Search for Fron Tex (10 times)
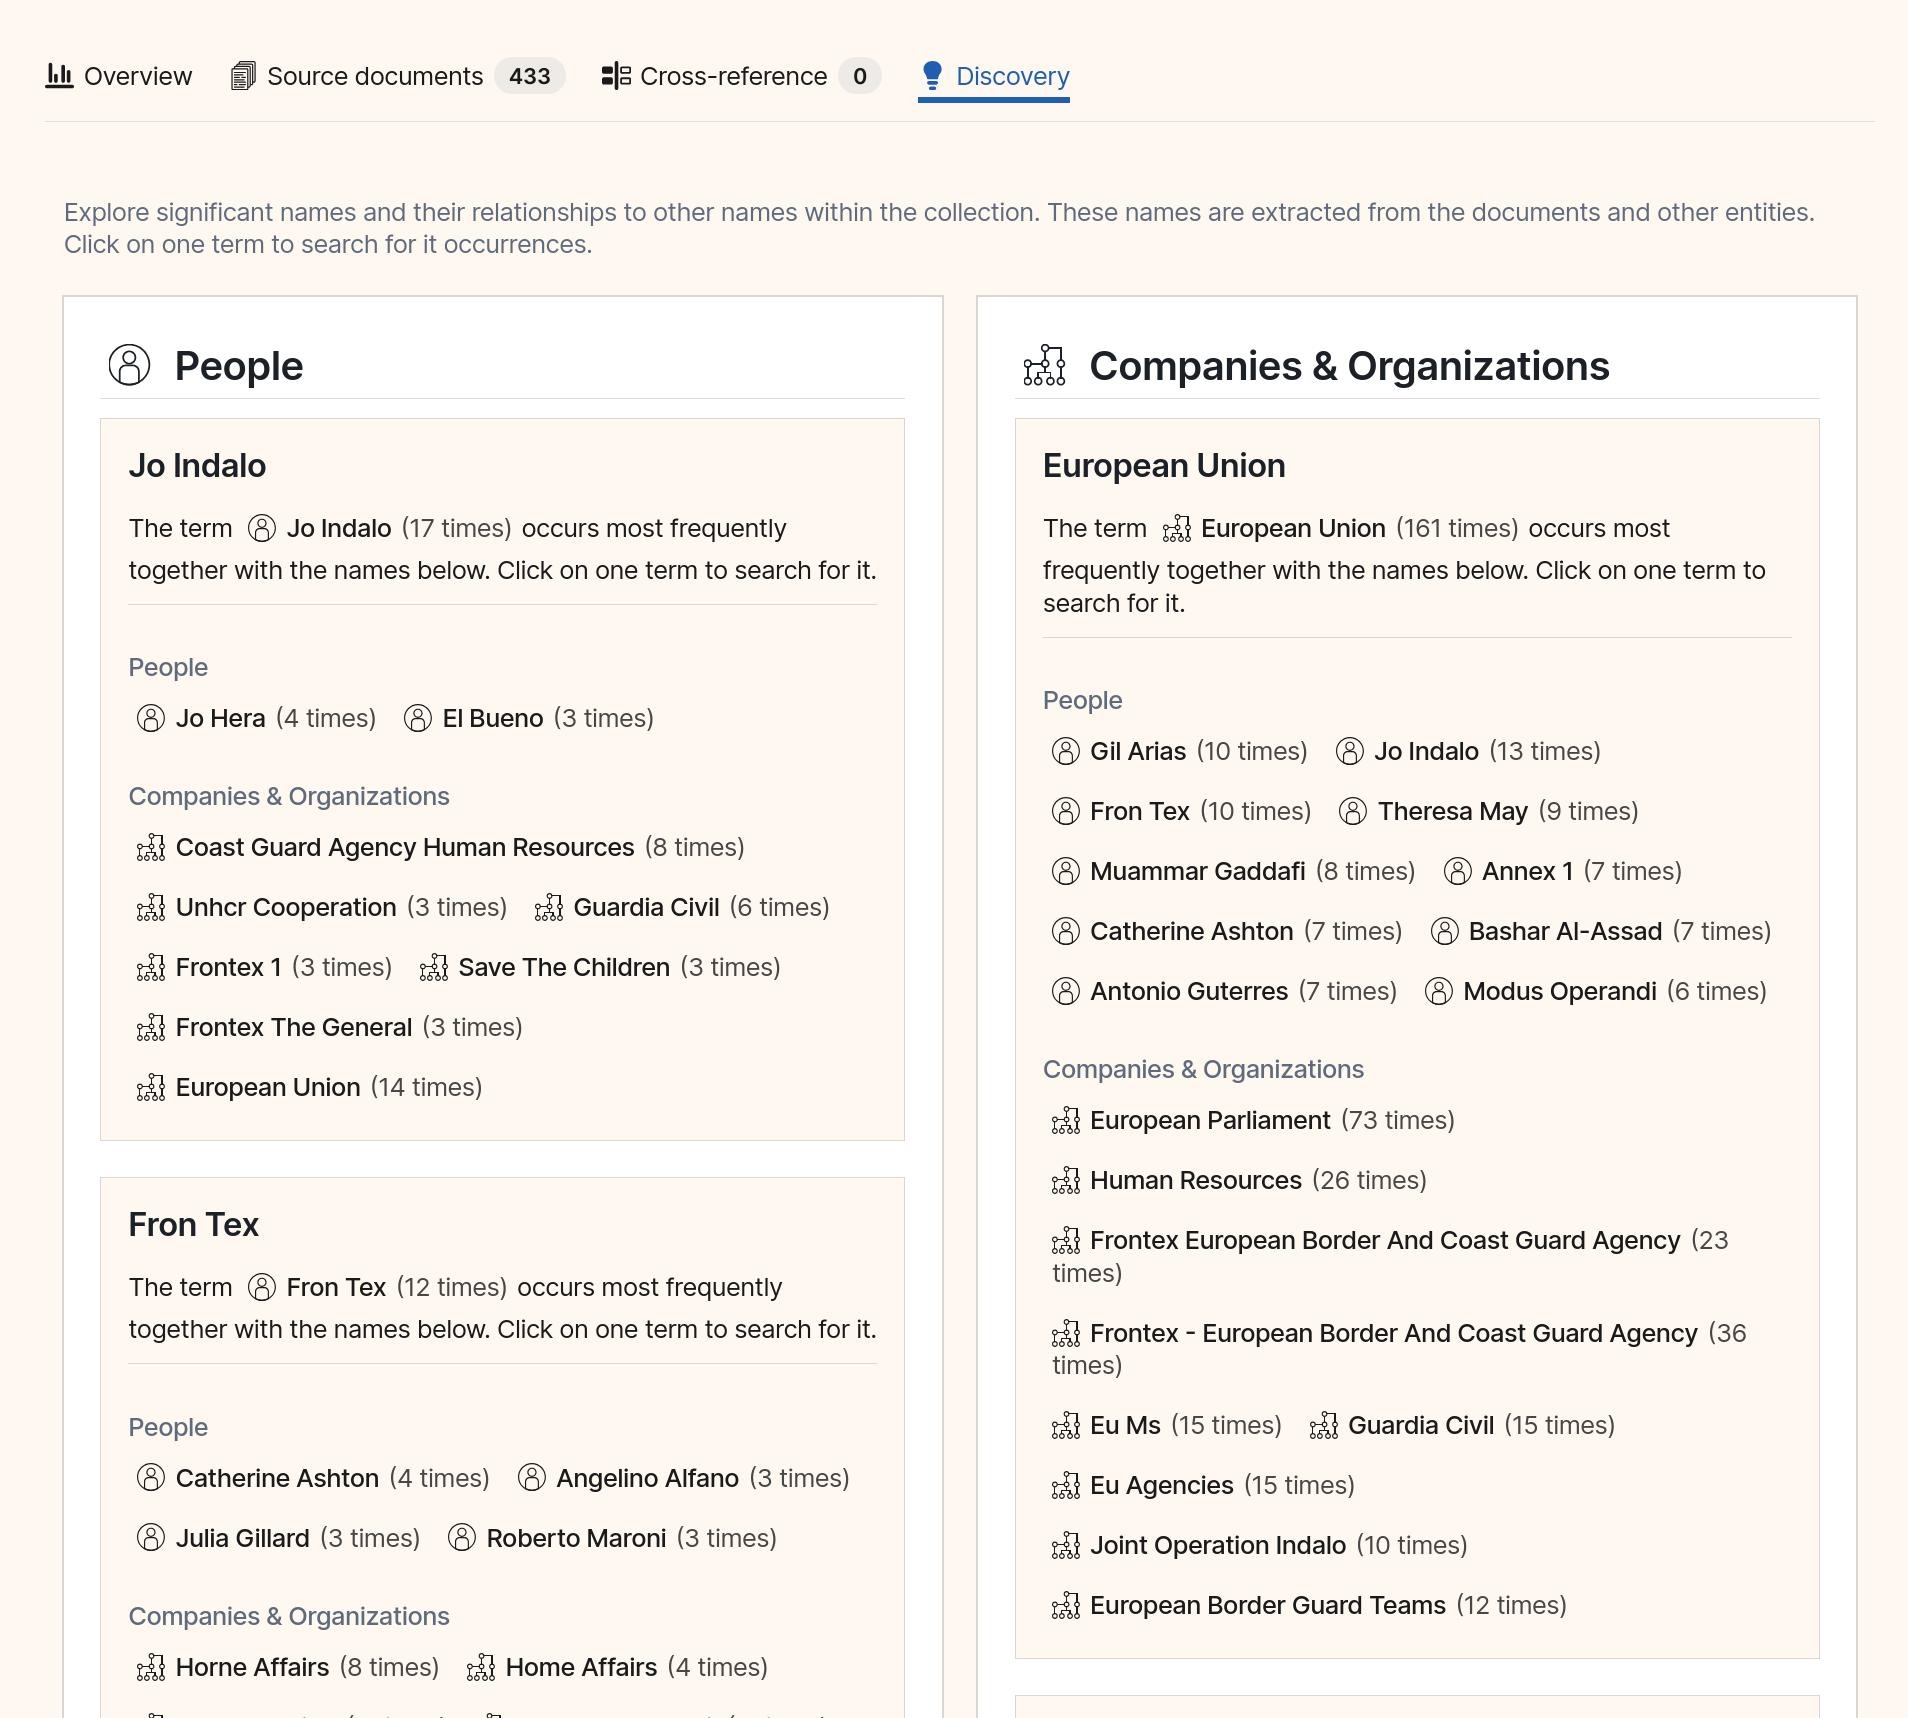Image resolution: width=1908 pixels, height=1718 pixels. [x=1181, y=811]
